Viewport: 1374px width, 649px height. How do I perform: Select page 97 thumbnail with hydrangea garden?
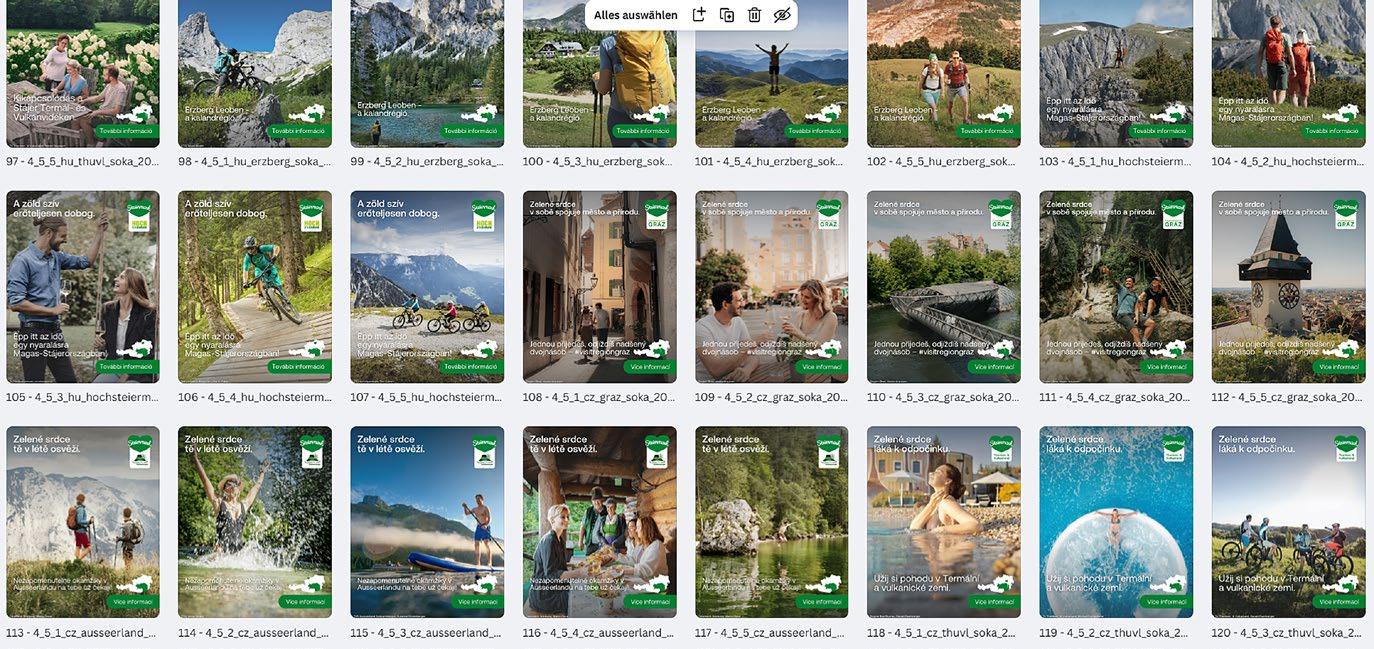[x=83, y=73]
